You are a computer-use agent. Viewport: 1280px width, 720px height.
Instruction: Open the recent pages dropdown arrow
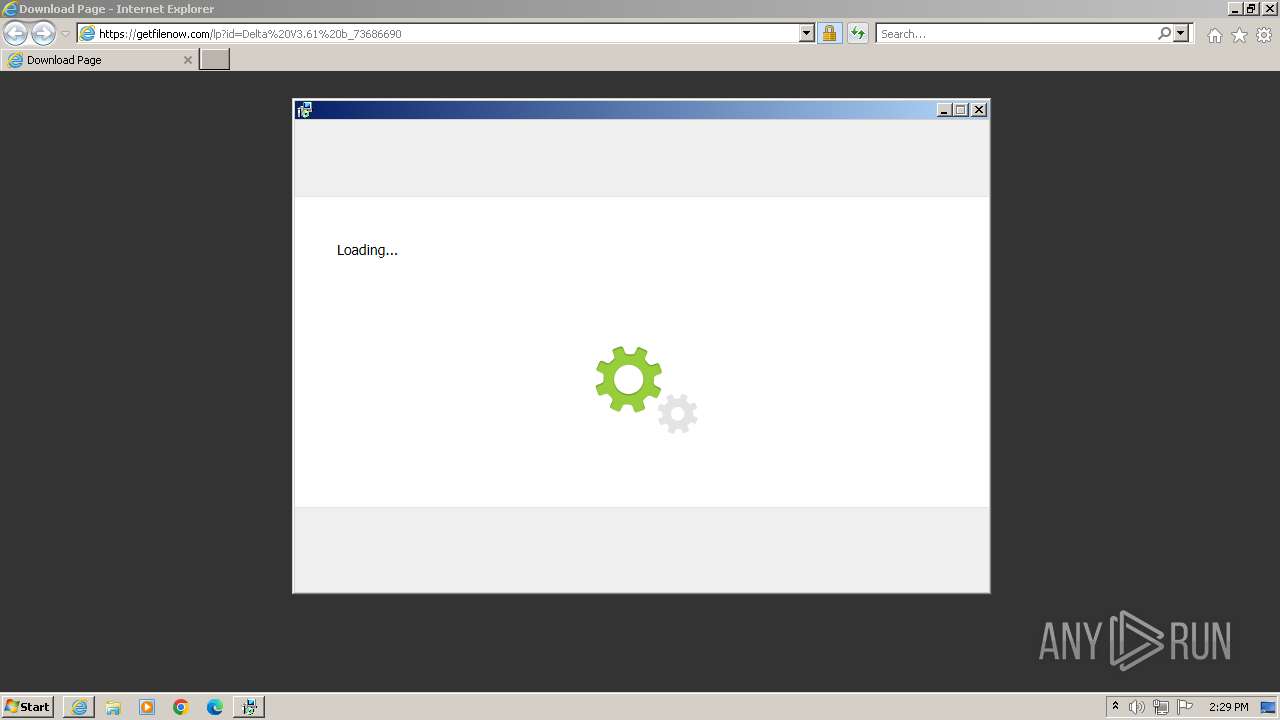click(65, 34)
